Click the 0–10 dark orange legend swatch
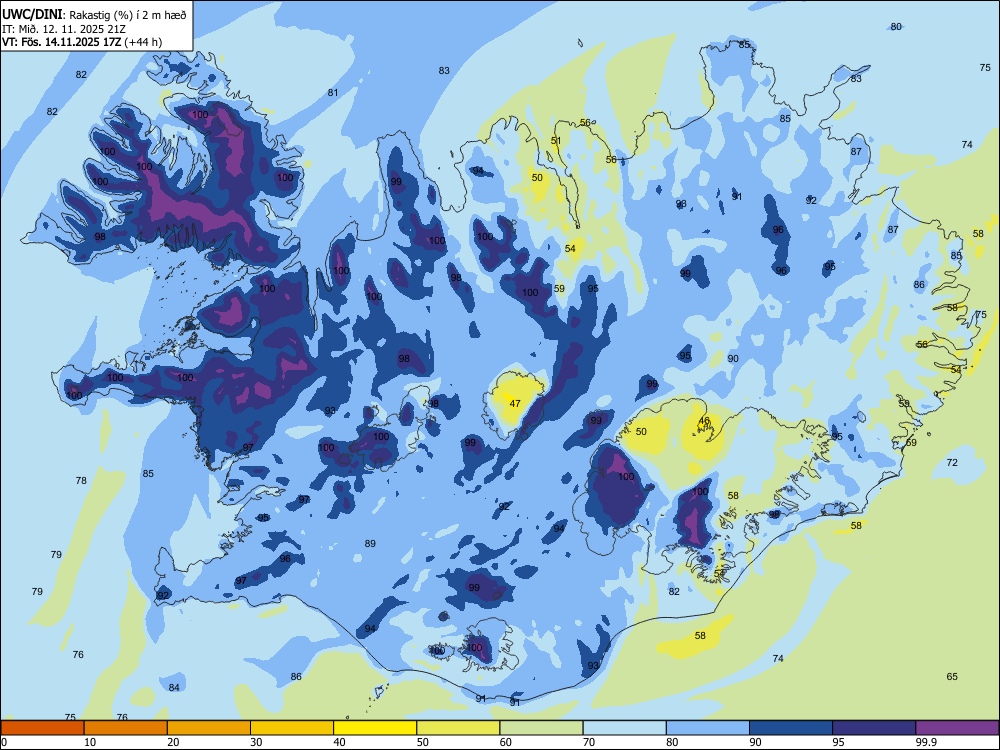Image resolution: width=1000 pixels, height=750 pixels. point(43,728)
